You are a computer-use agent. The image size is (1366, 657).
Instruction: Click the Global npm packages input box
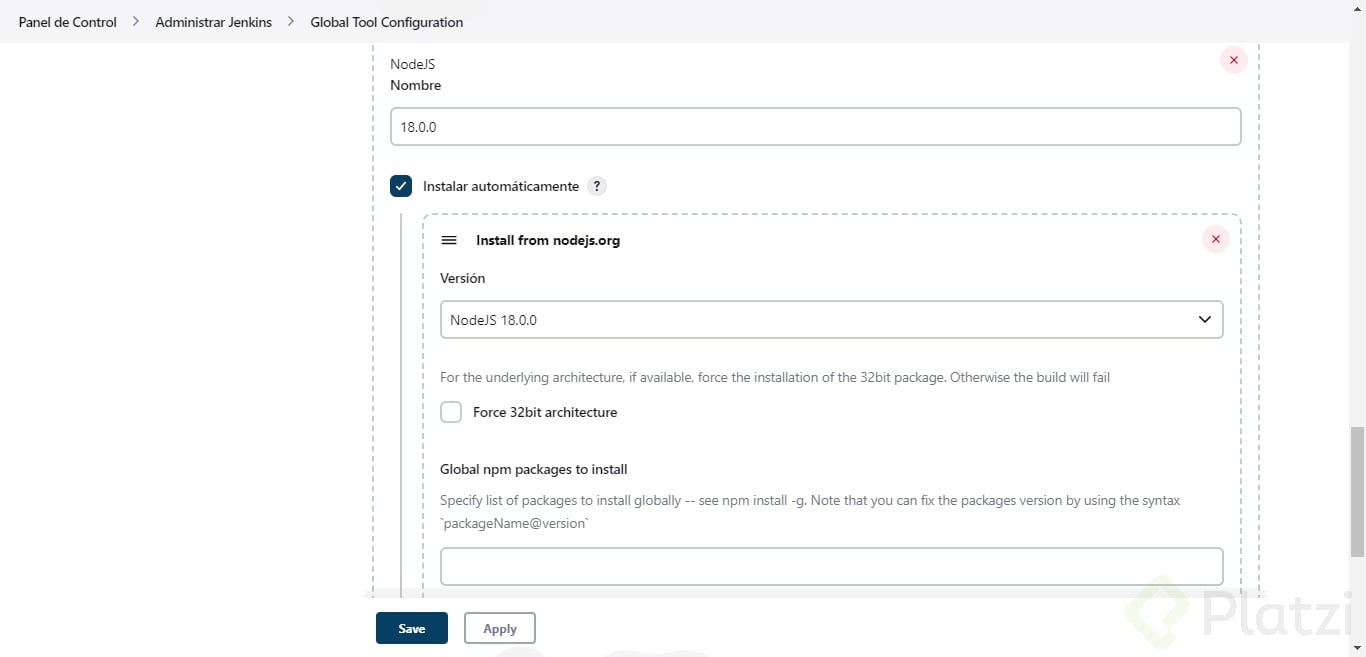[831, 566]
